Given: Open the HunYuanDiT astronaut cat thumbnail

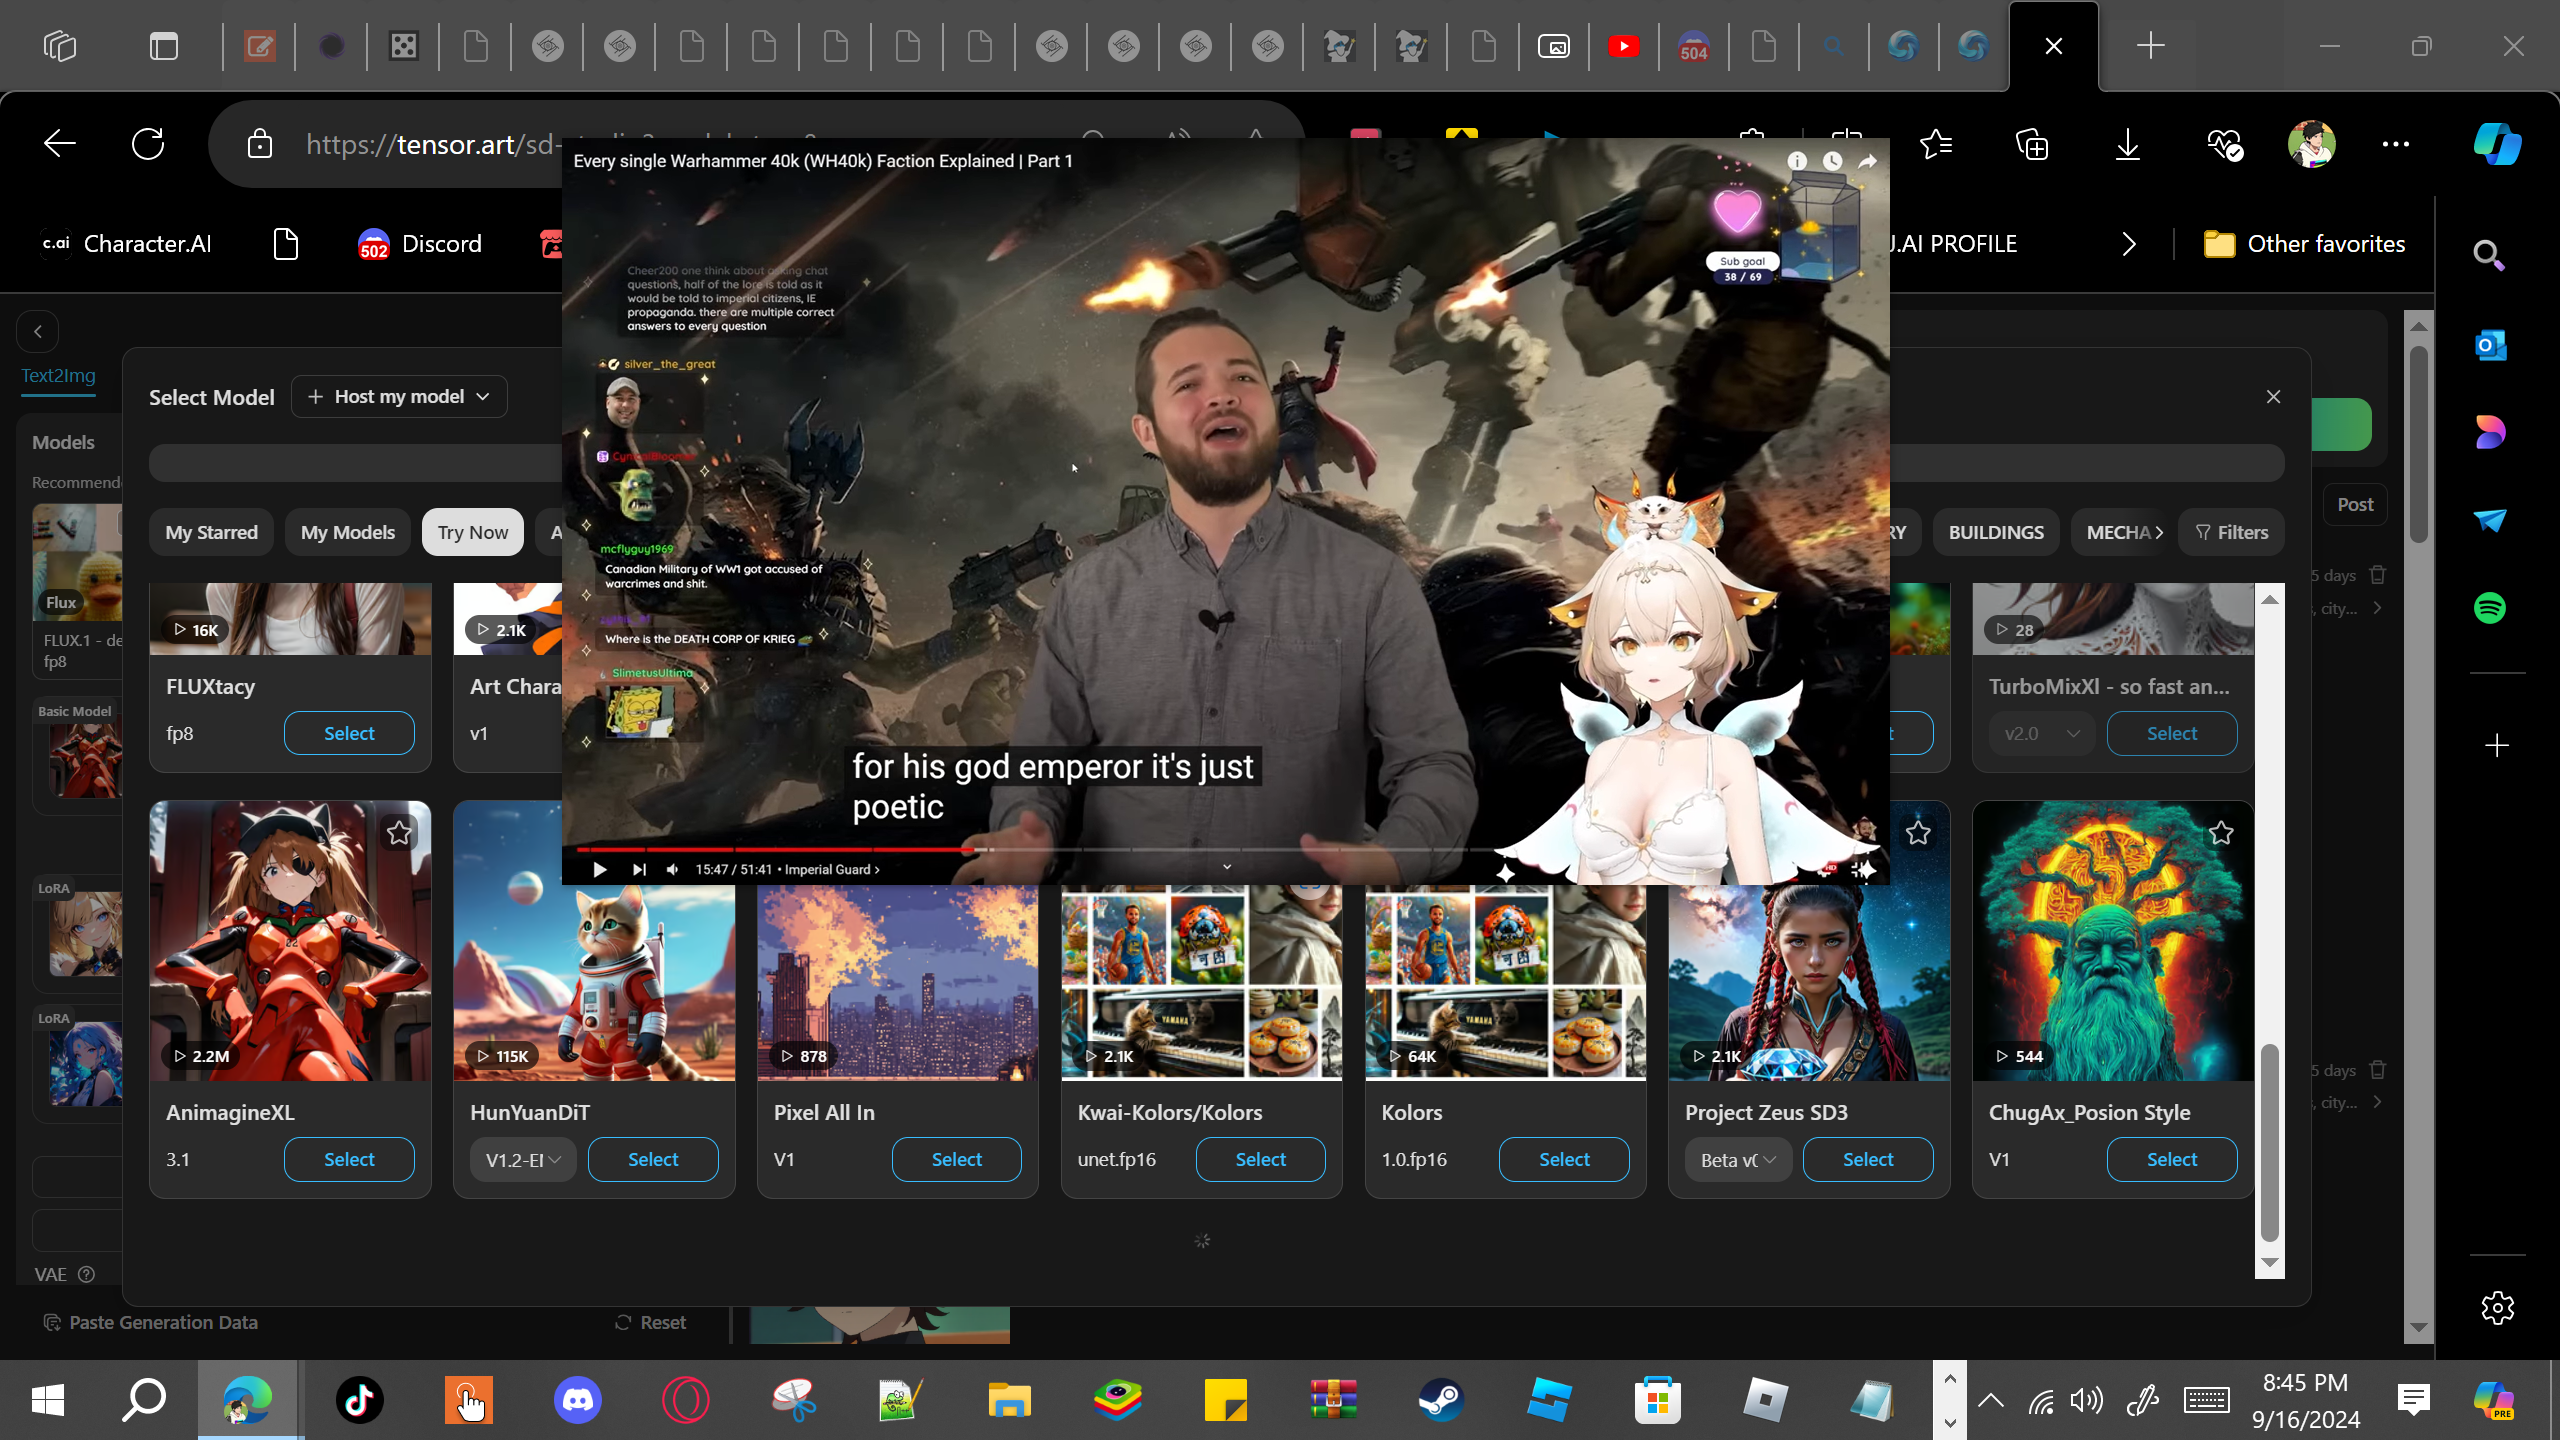Looking at the screenshot, I should [594, 980].
